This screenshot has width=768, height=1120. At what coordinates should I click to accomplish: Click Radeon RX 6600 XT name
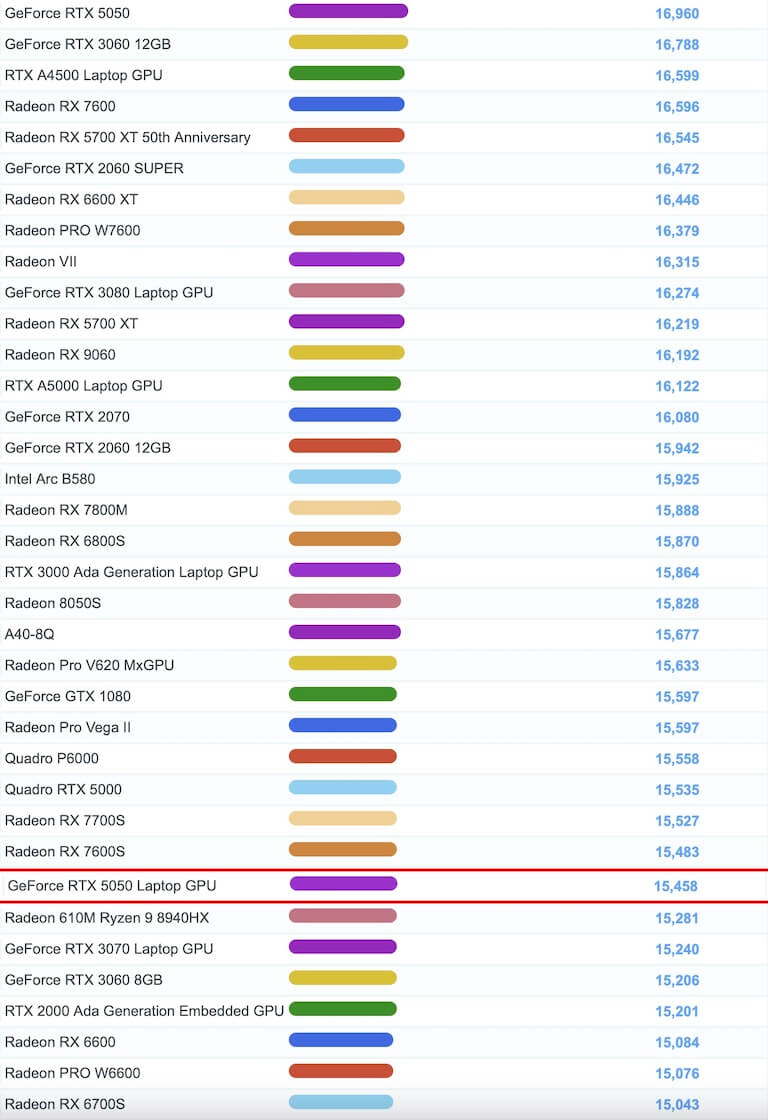point(71,199)
